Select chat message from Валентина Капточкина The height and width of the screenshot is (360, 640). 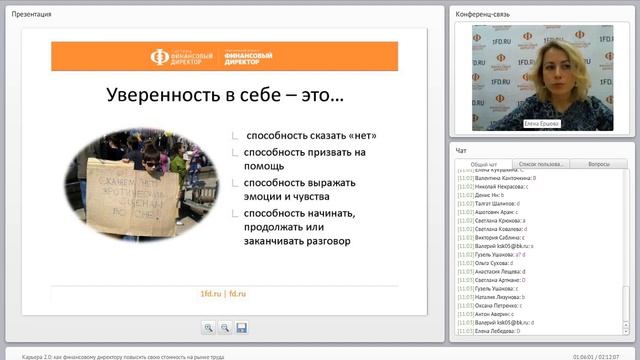(497, 178)
